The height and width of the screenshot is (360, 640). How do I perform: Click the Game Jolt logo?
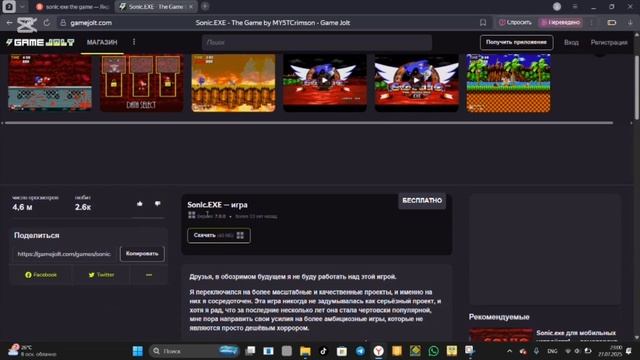click(40, 42)
